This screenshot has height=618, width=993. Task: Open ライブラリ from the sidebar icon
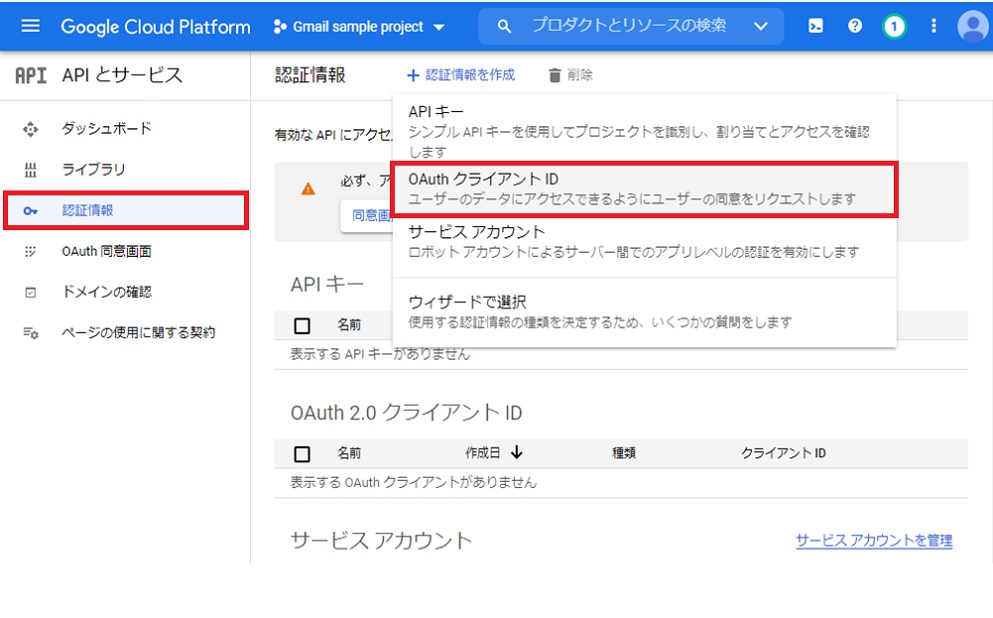[x=33, y=169]
